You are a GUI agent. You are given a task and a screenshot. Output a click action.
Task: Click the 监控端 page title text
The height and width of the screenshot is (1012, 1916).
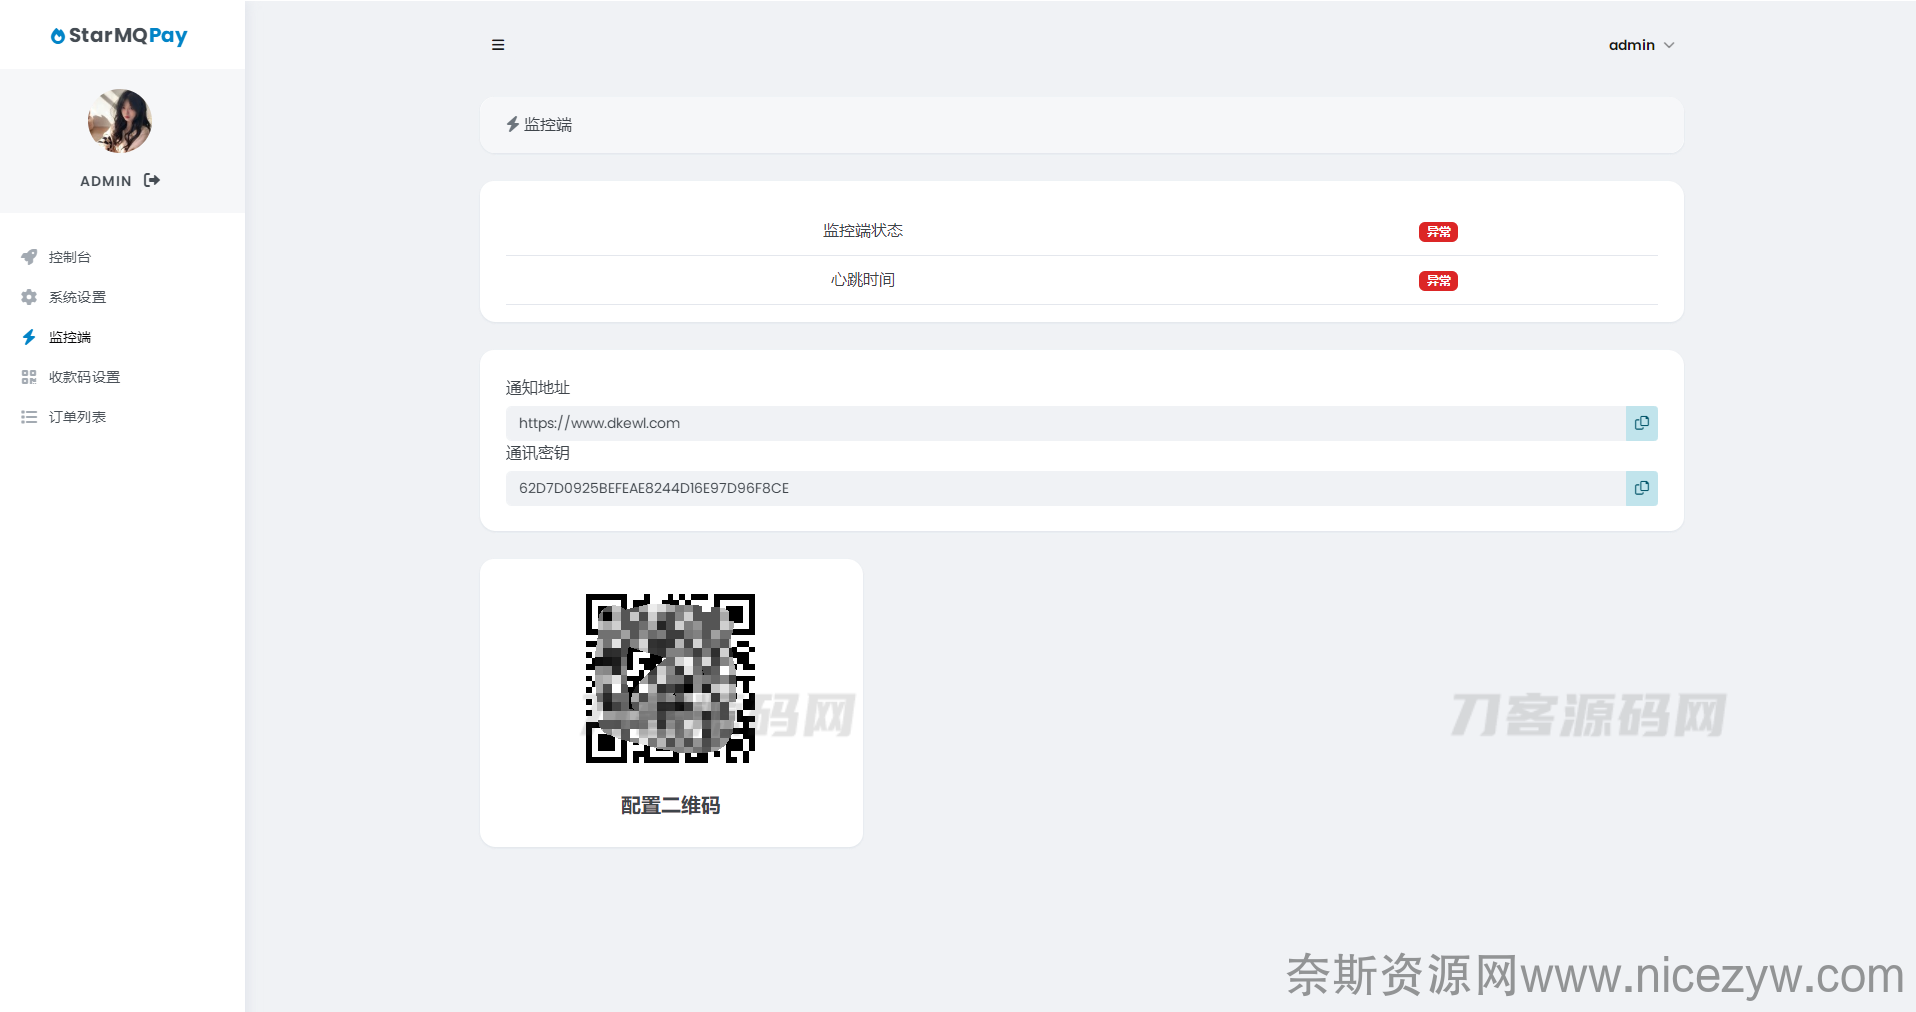click(x=548, y=124)
